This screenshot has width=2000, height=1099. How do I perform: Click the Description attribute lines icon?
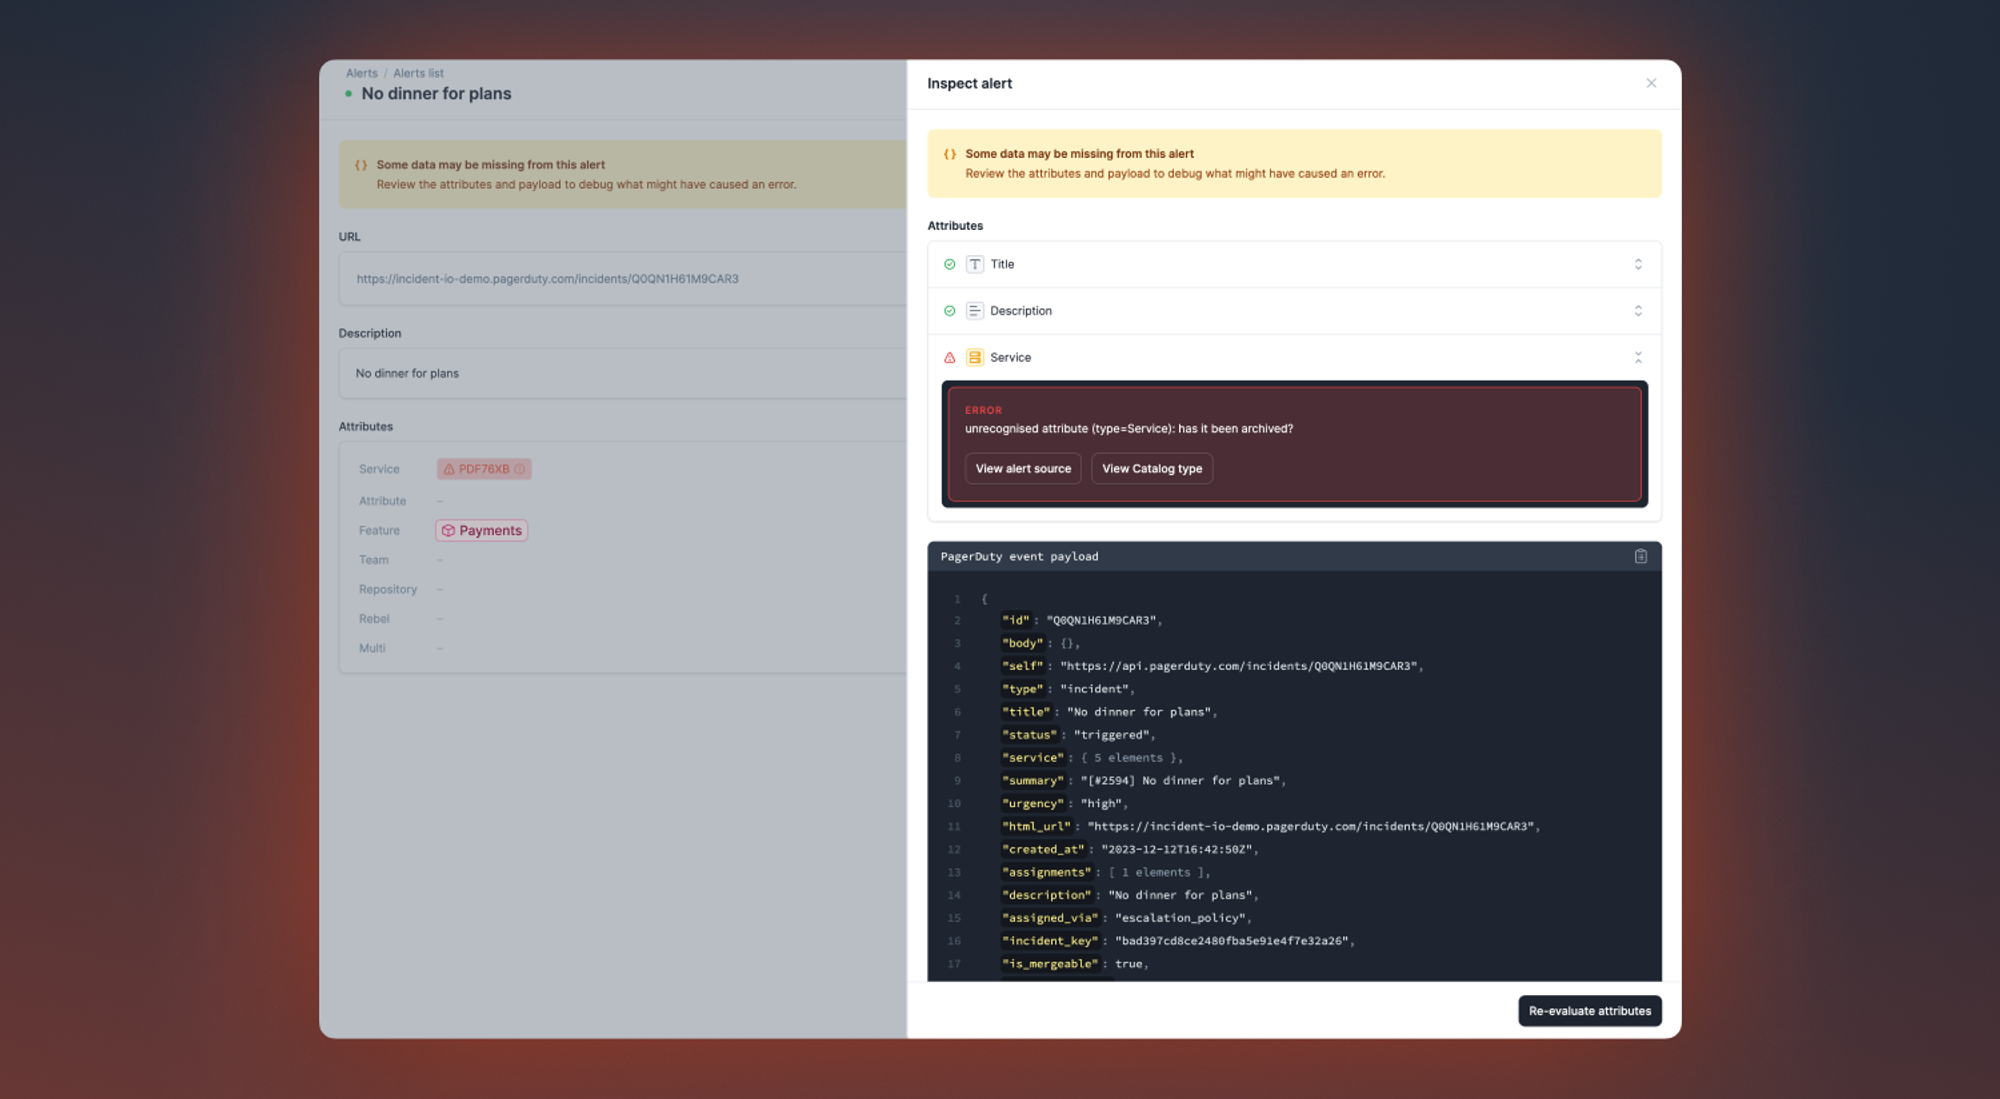[x=974, y=311]
